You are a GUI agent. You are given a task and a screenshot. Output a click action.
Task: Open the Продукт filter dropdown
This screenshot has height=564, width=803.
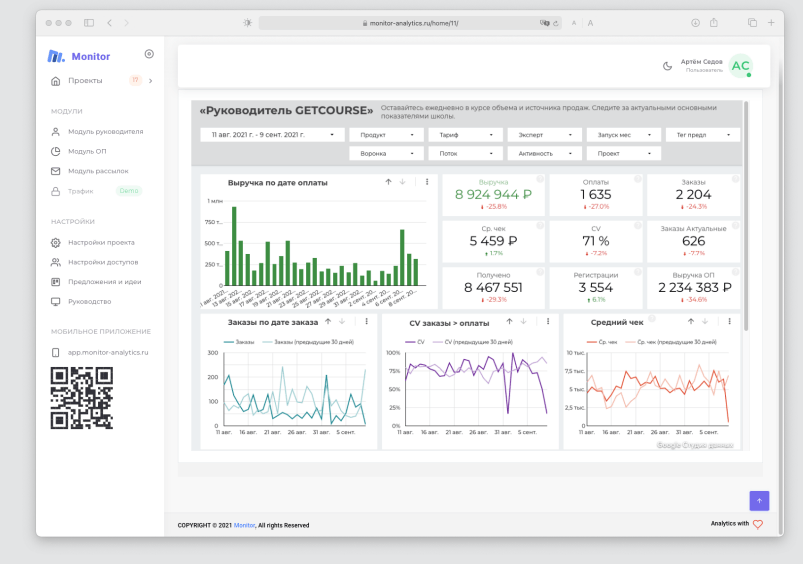385,134
